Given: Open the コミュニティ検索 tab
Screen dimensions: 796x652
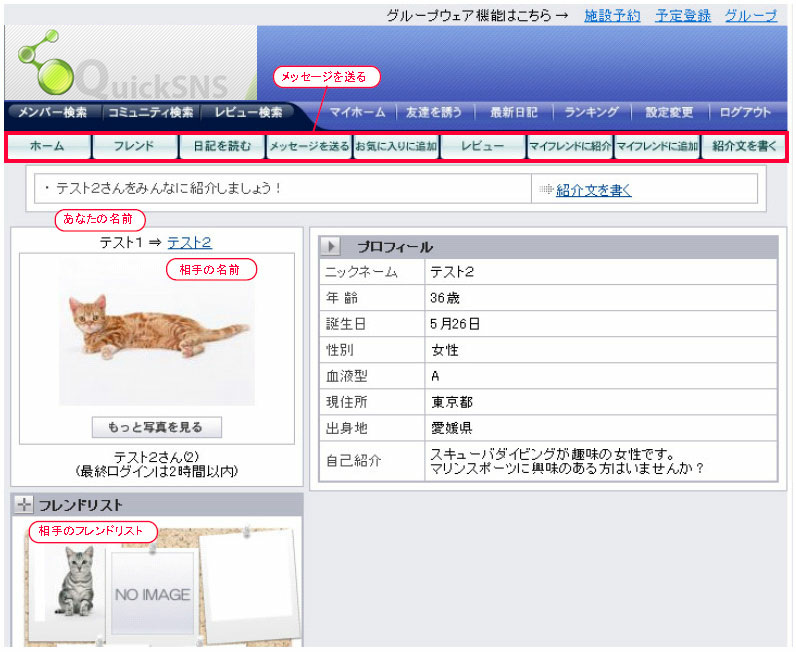Looking at the screenshot, I should pos(151,113).
